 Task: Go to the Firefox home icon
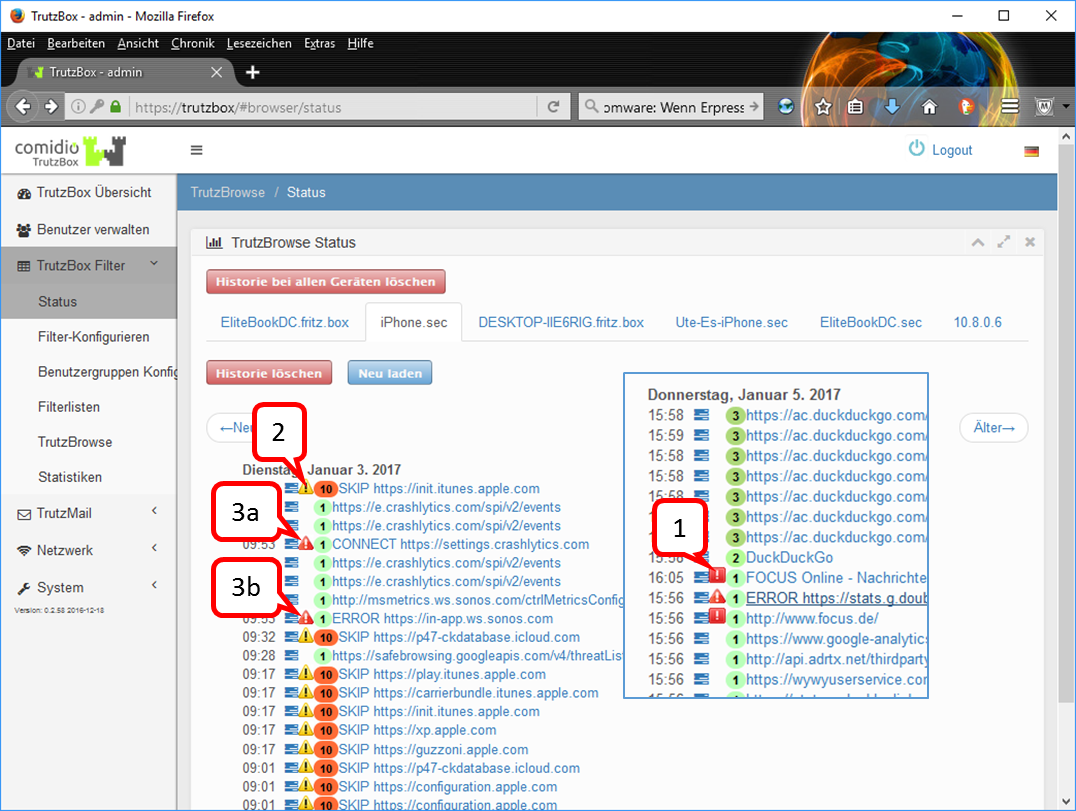[929, 106]
